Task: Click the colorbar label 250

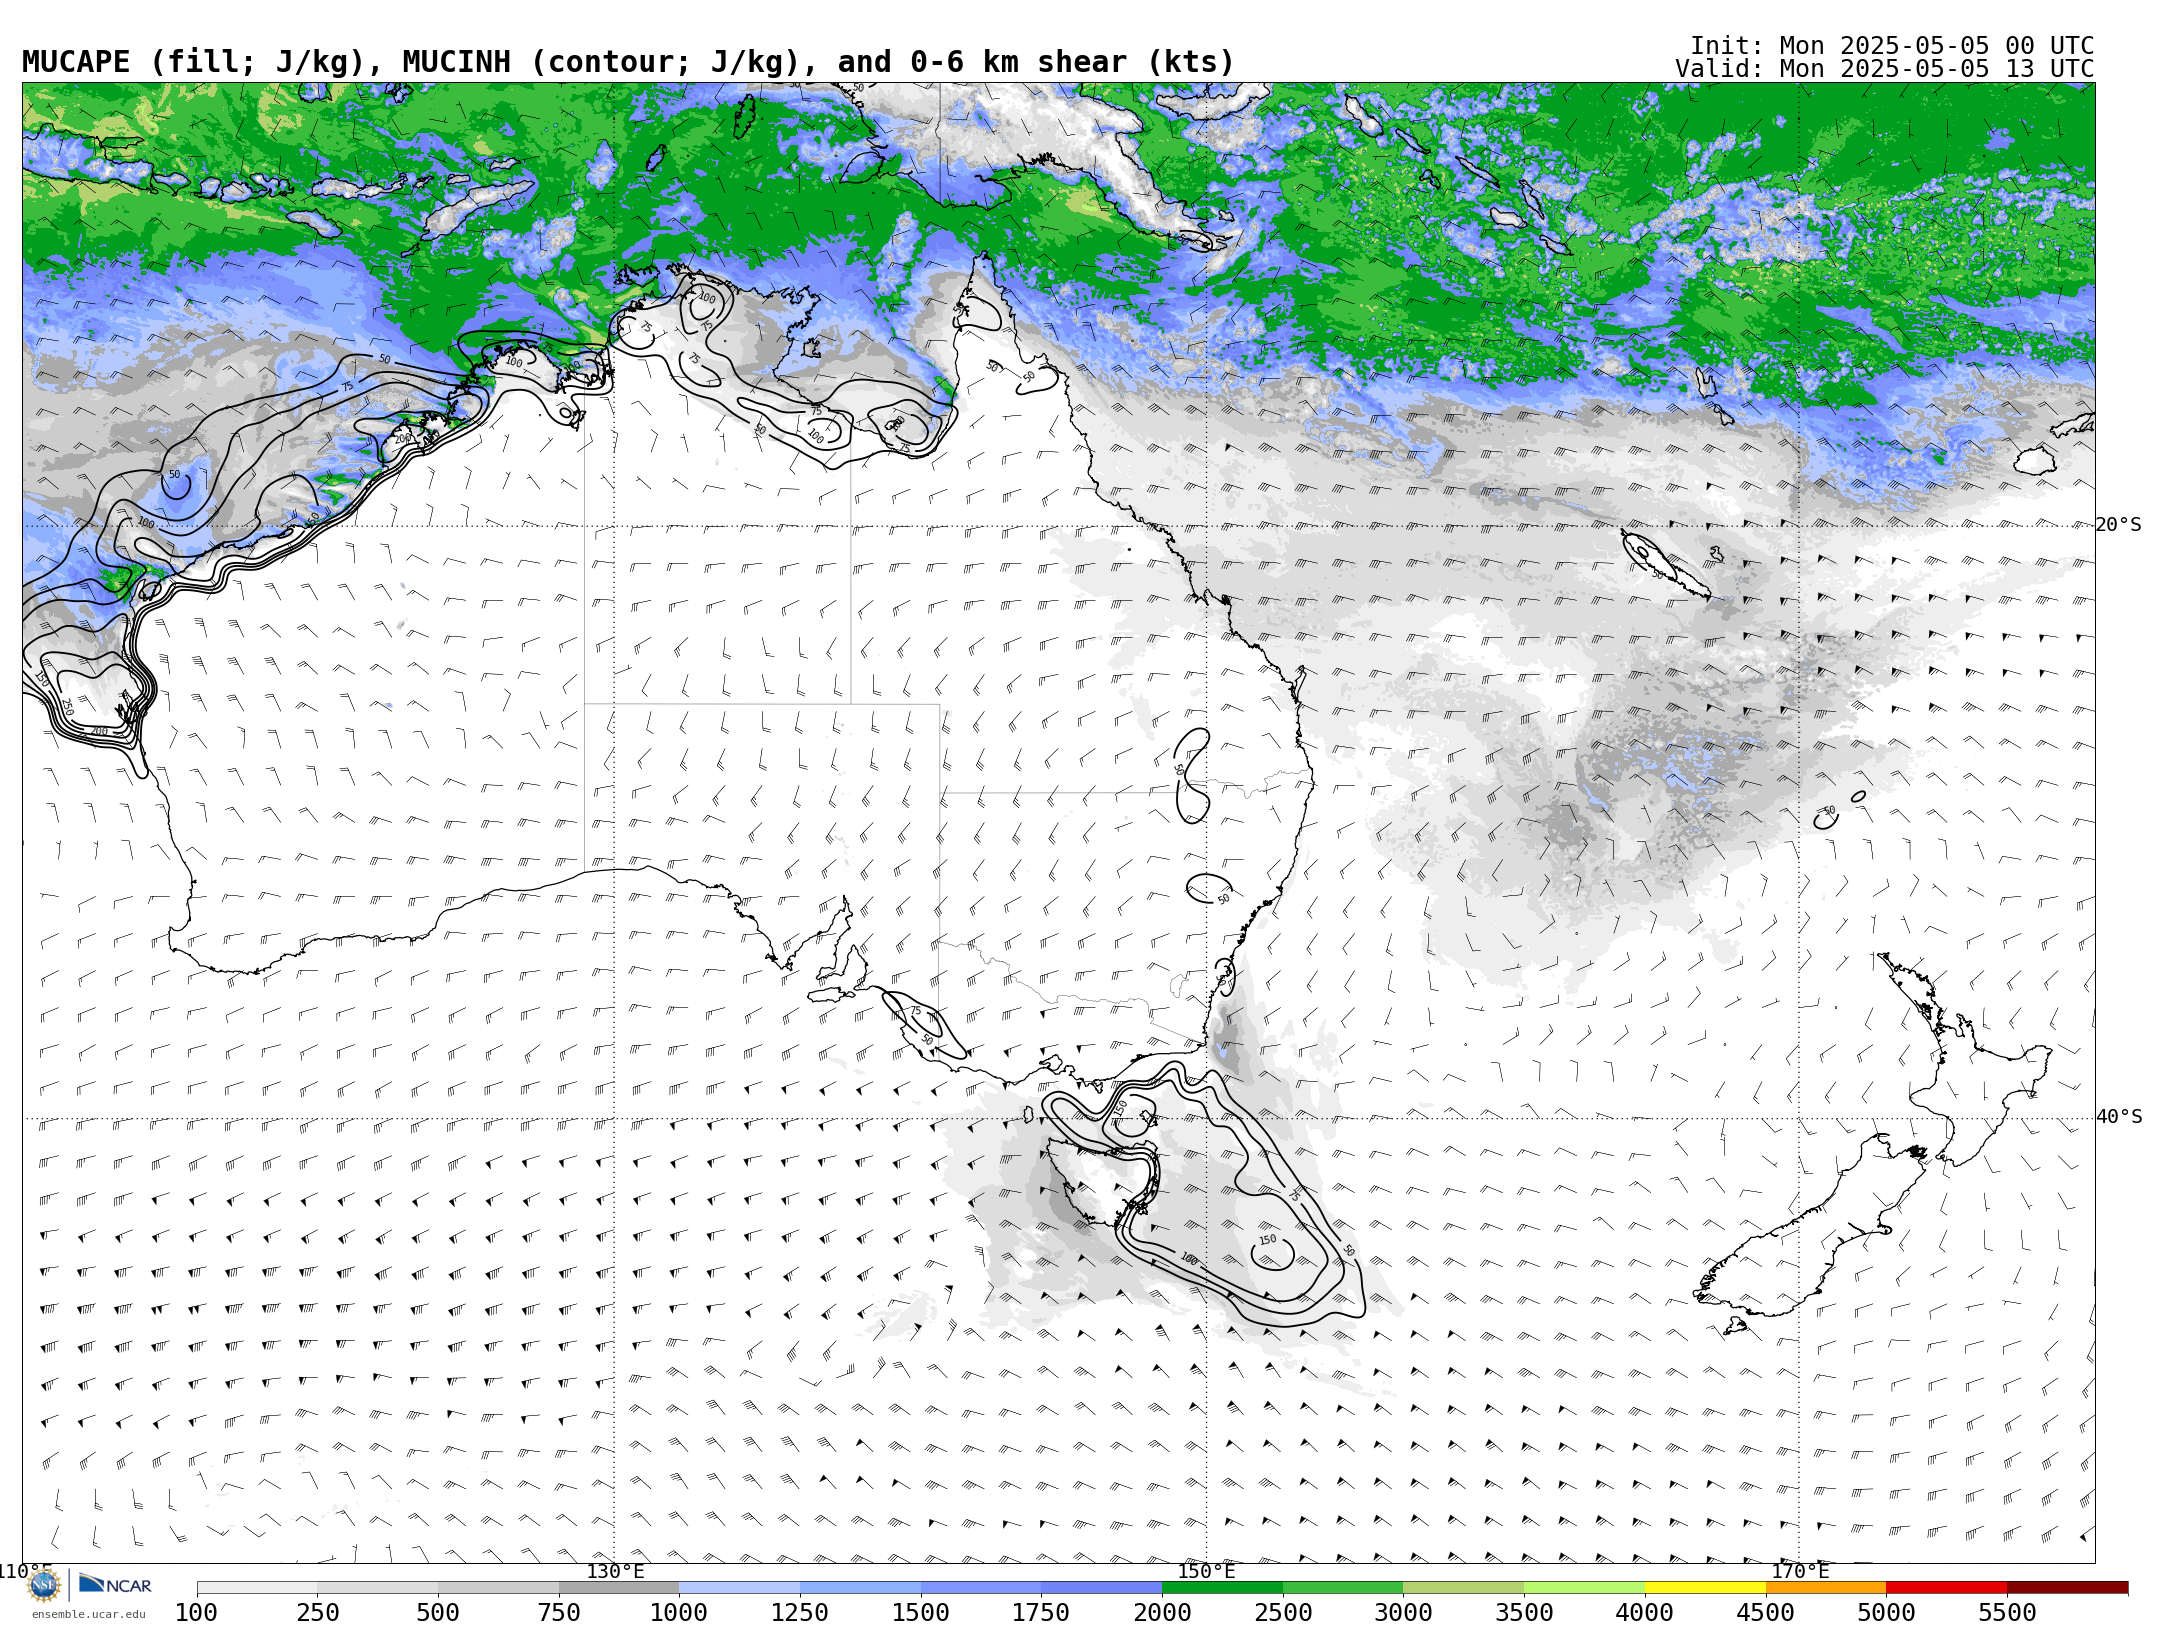Action: point(318,1613)
